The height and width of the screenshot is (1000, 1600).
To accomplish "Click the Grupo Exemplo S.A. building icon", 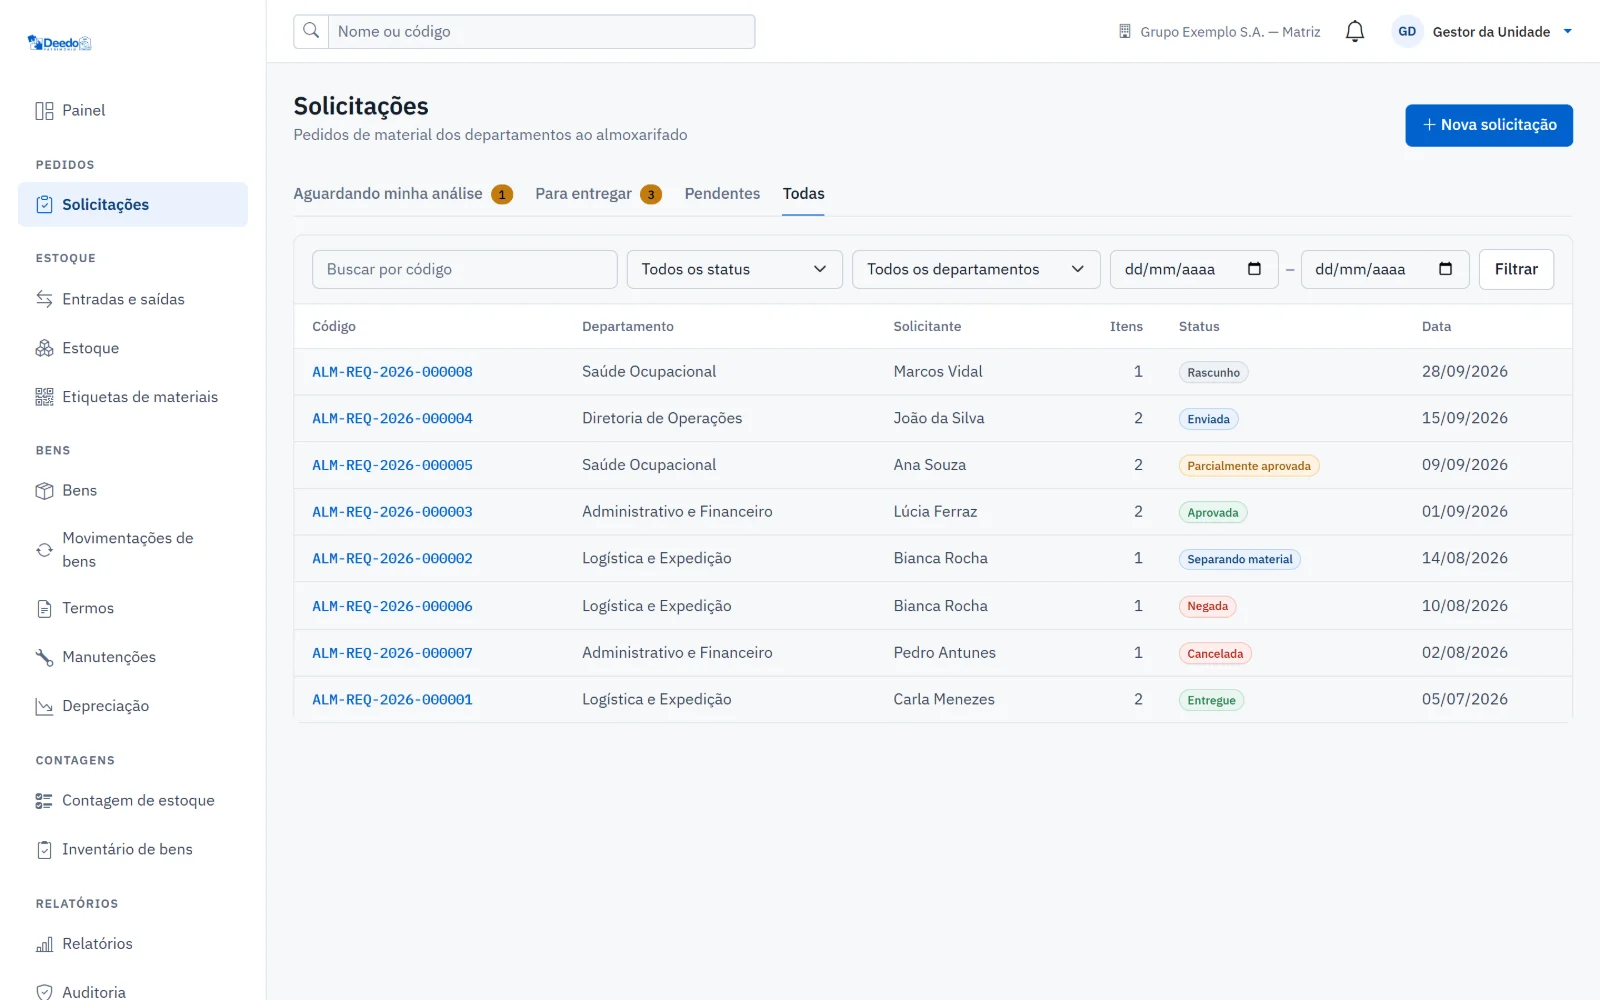I will 1125,32.
